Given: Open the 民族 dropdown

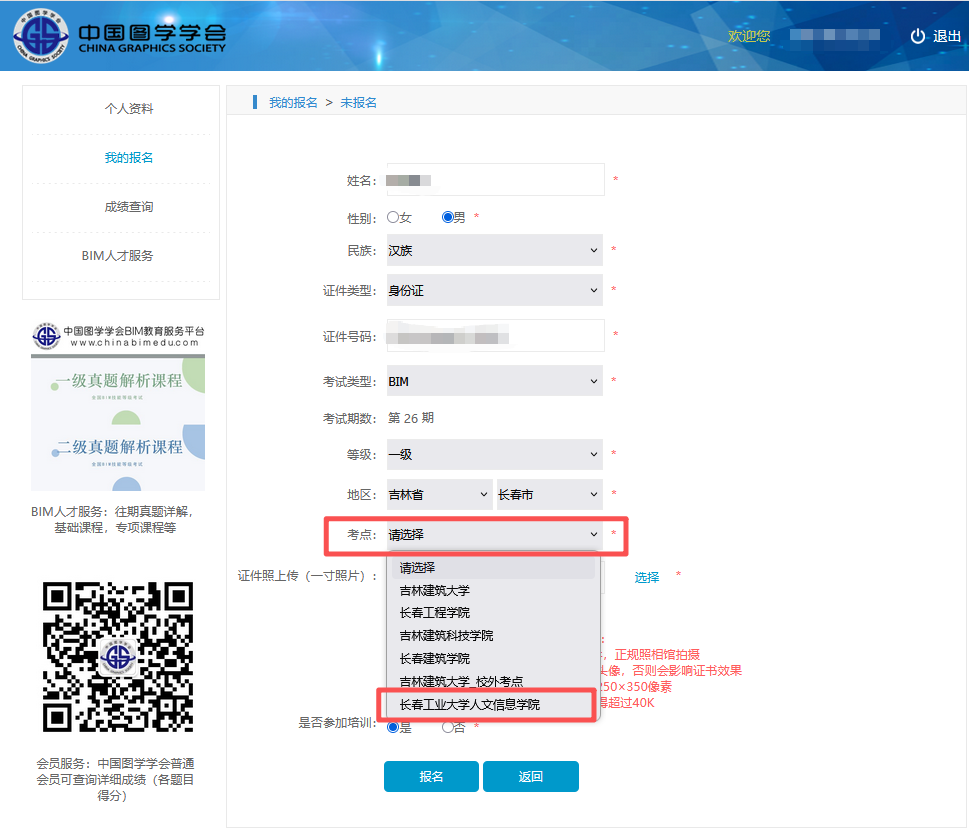Looking at the screenshot, I should (x=494, y=250).
